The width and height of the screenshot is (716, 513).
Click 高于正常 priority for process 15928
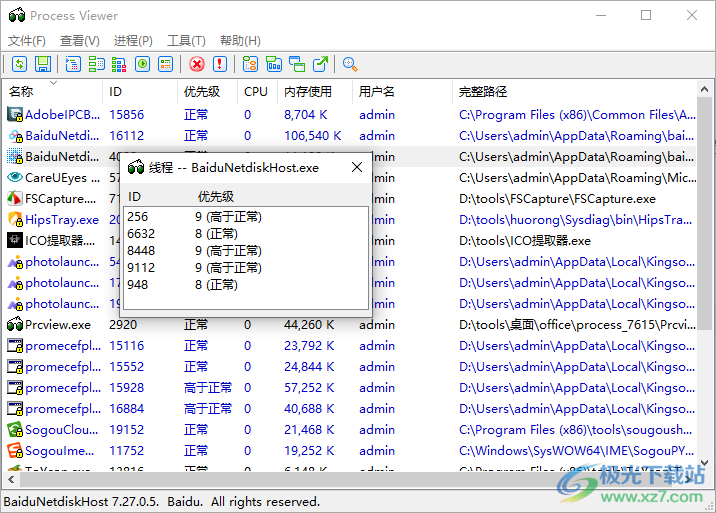(208, 388)
